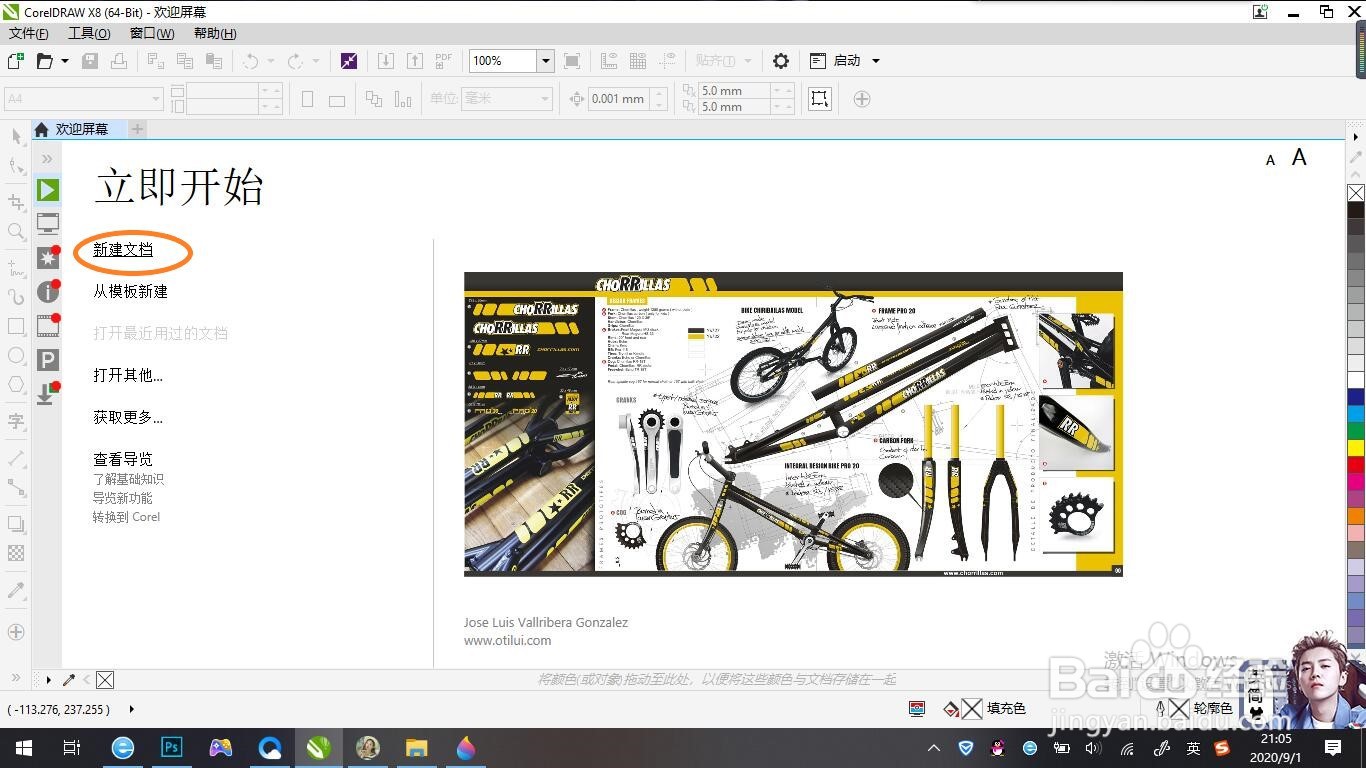
Task: Open Options via the gear icon
Action: tap(781, 61)
